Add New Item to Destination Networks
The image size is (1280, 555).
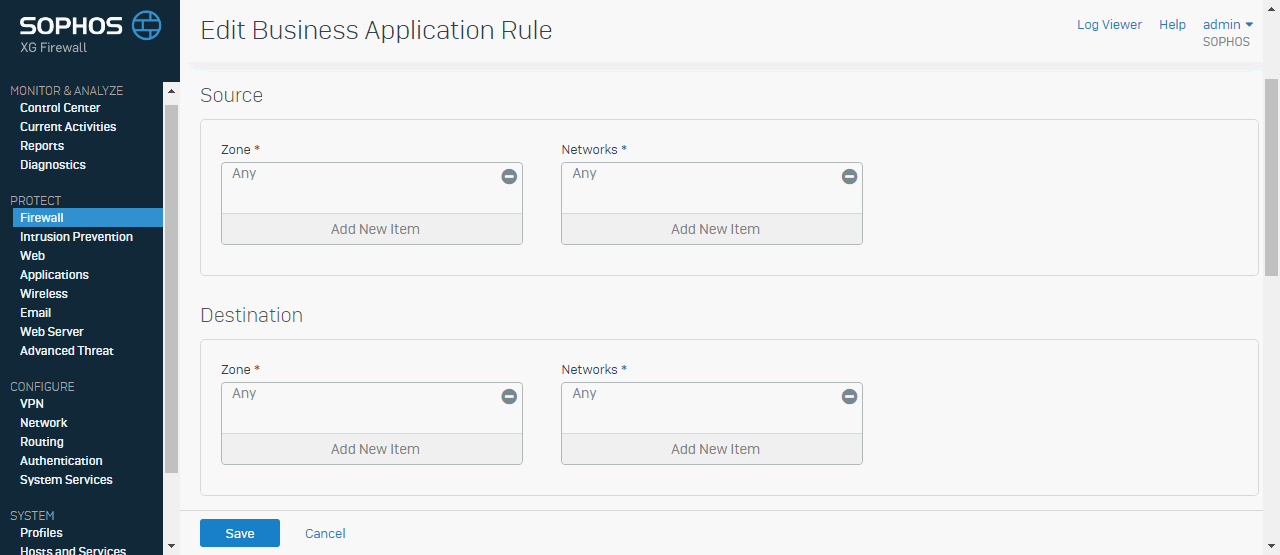tap(712, 449)
